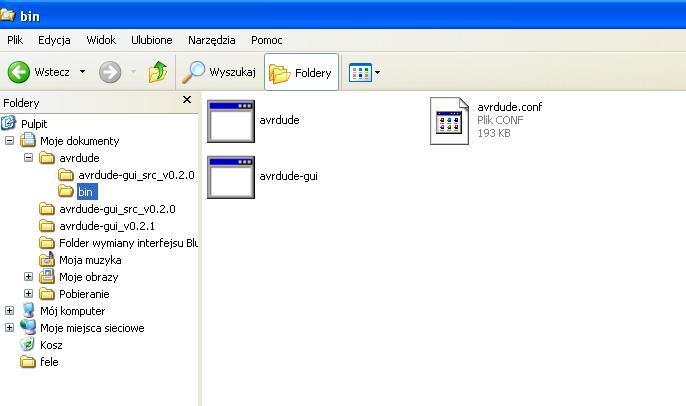
Task: Click the Wyszukaj search button label
Action: point(232,72)
